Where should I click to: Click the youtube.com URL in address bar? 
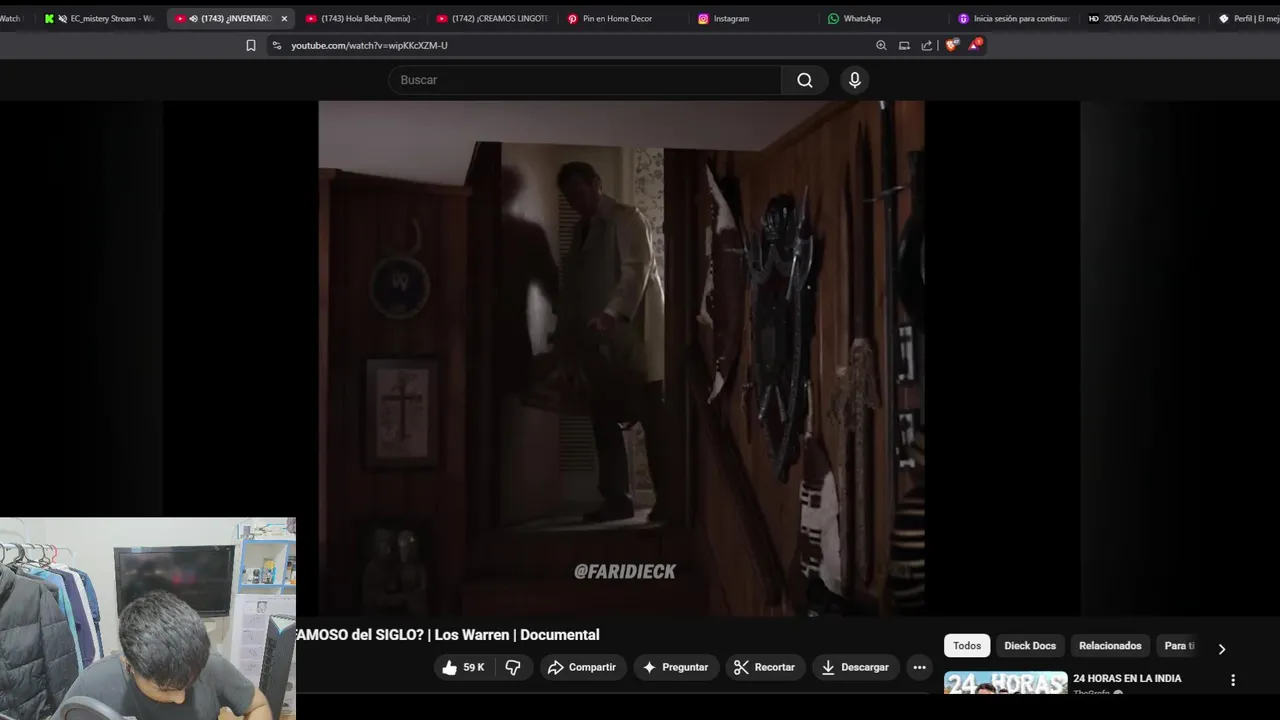coord(369,45)
